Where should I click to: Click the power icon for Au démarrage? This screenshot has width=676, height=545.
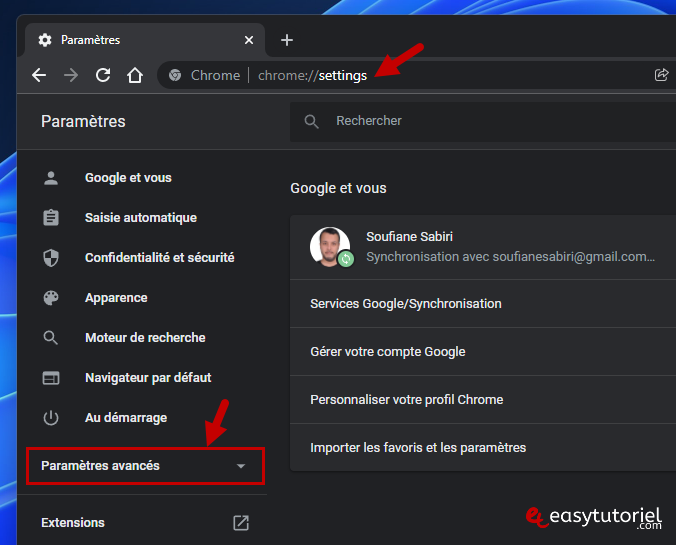click(51, 418)
